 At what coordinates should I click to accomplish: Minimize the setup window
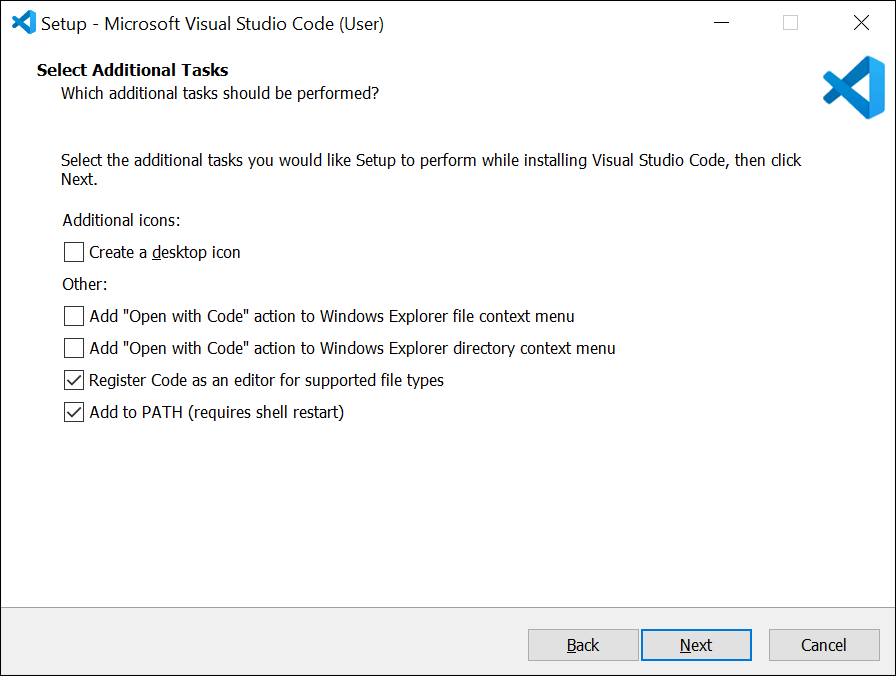point(721,22)
